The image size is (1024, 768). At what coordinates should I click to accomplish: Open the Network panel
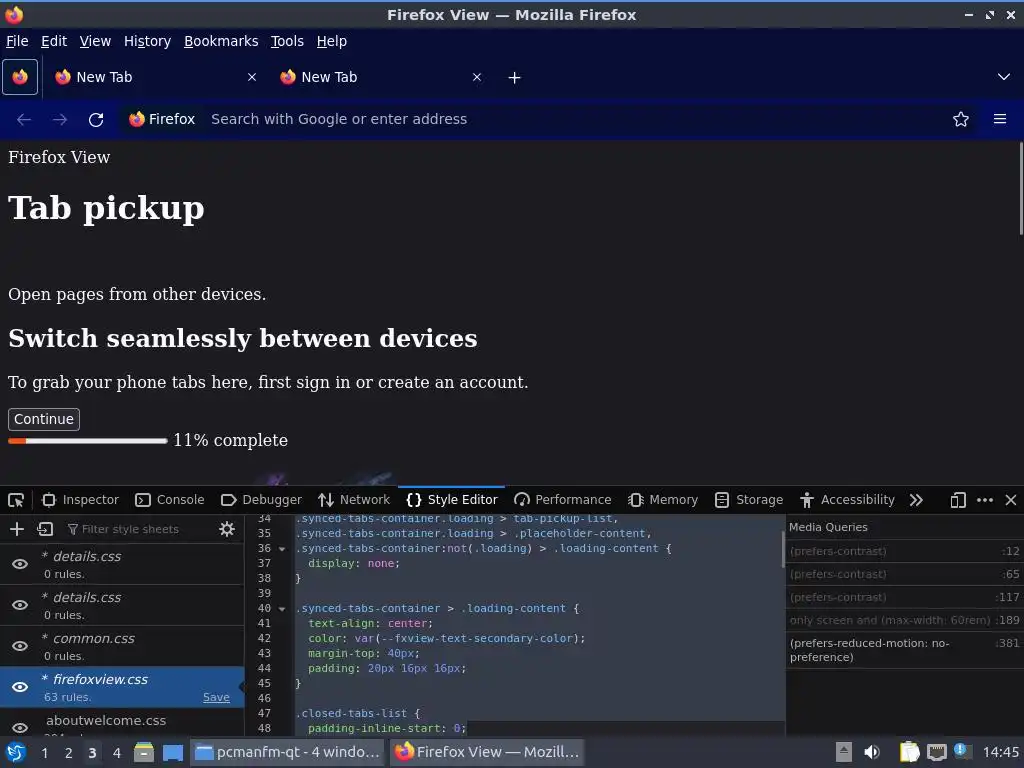(354, 500)
